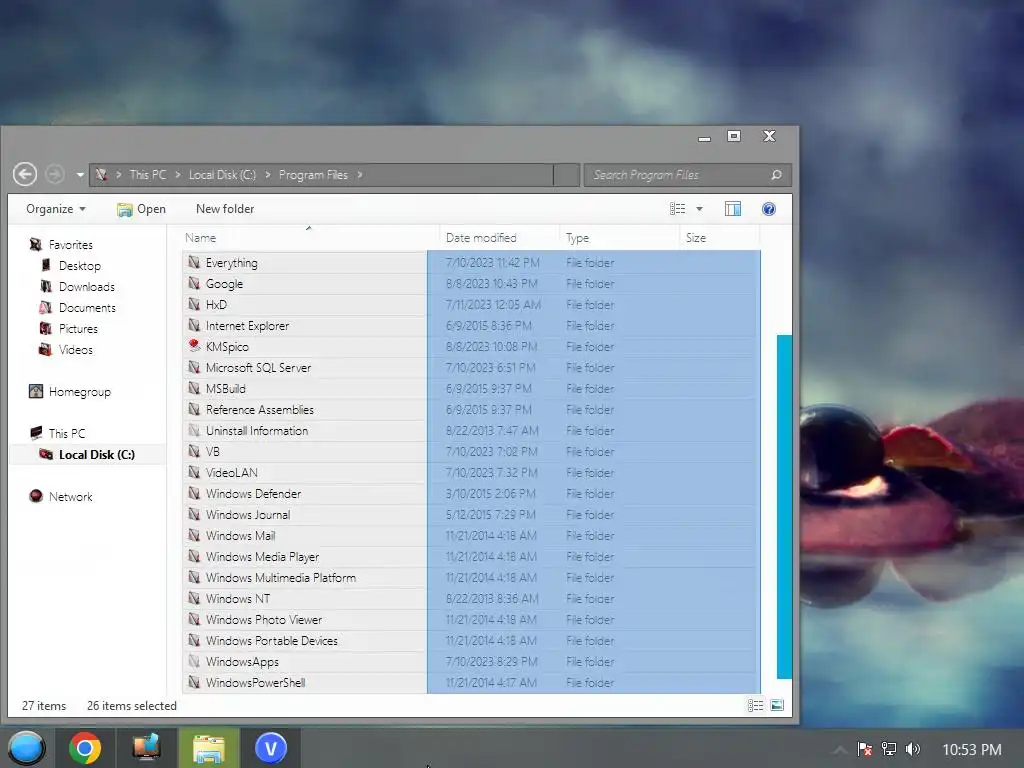Image resolution: width=1024 pixels, height=768 pixels.
Task: Click Program Files breadcrumb
Action: click(x=313, y=175)
